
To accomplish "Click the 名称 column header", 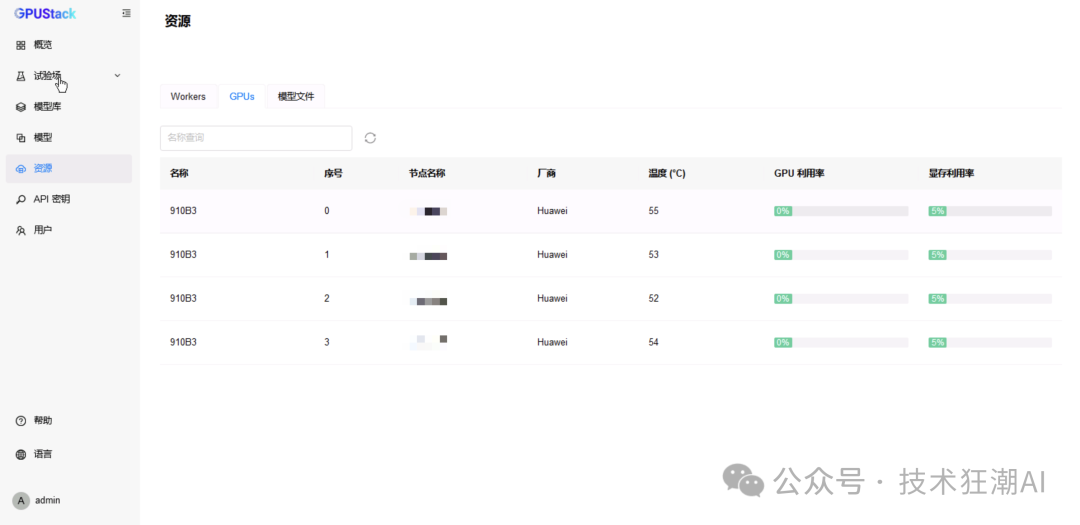I will [179, 174].
